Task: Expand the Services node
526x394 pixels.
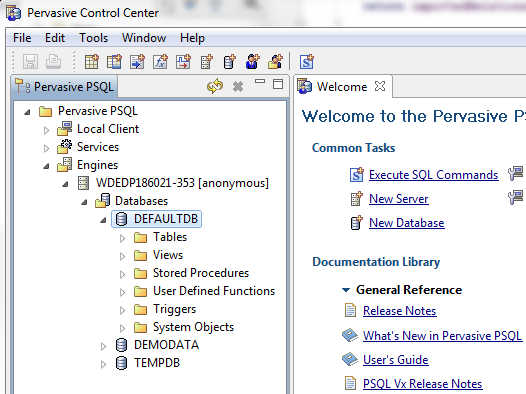Action: coord(47,148)
